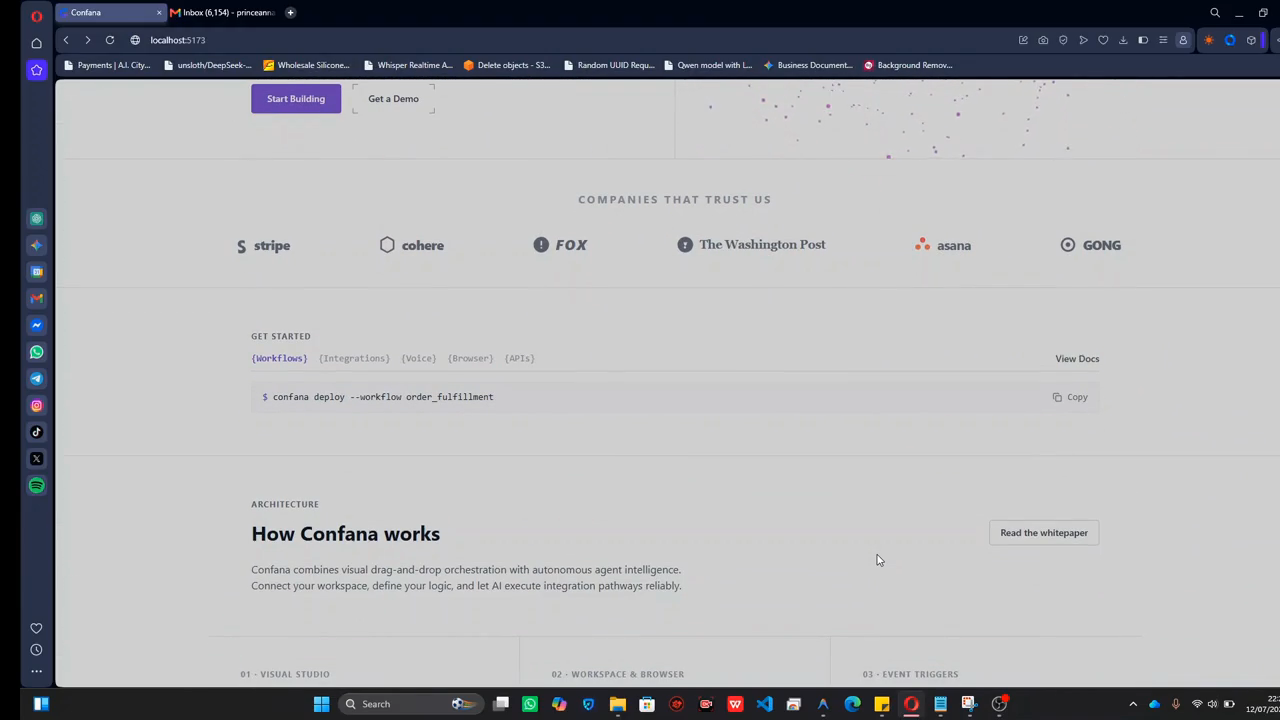Launch Messenger from the sidebar

tap(37, 325)
